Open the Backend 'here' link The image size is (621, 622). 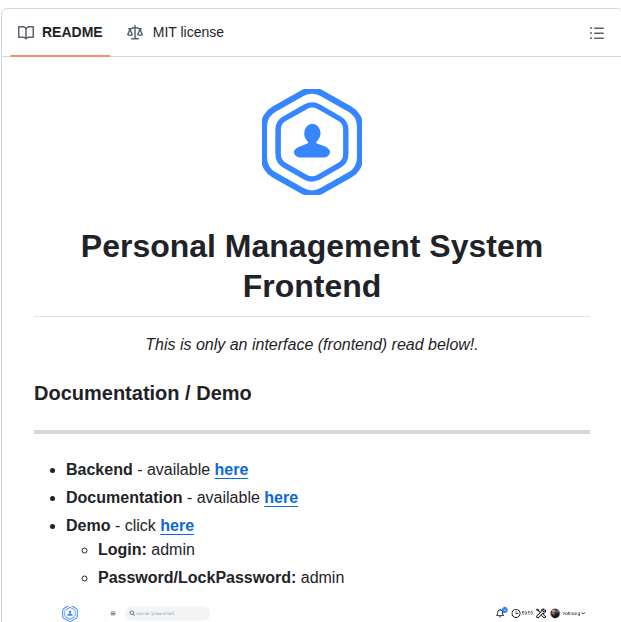click(x=231, y=469)
